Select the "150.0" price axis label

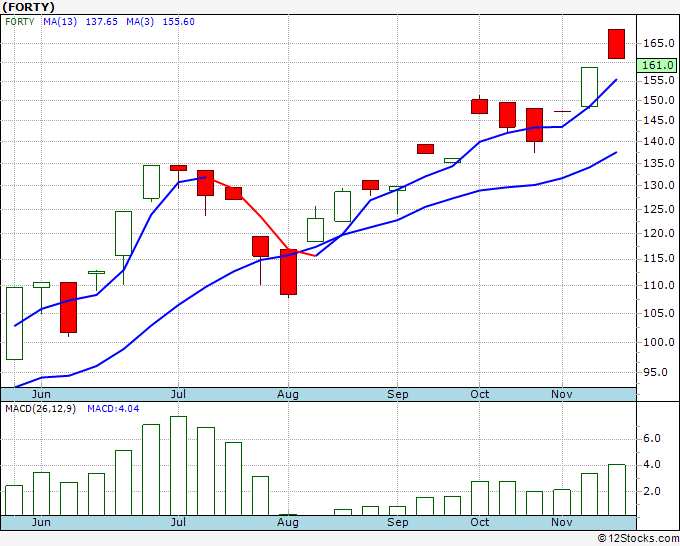tap(659, 100)
